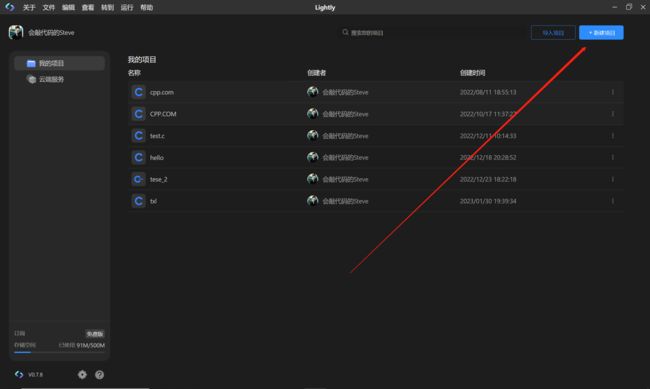Click the magnifier search icon

345,32
